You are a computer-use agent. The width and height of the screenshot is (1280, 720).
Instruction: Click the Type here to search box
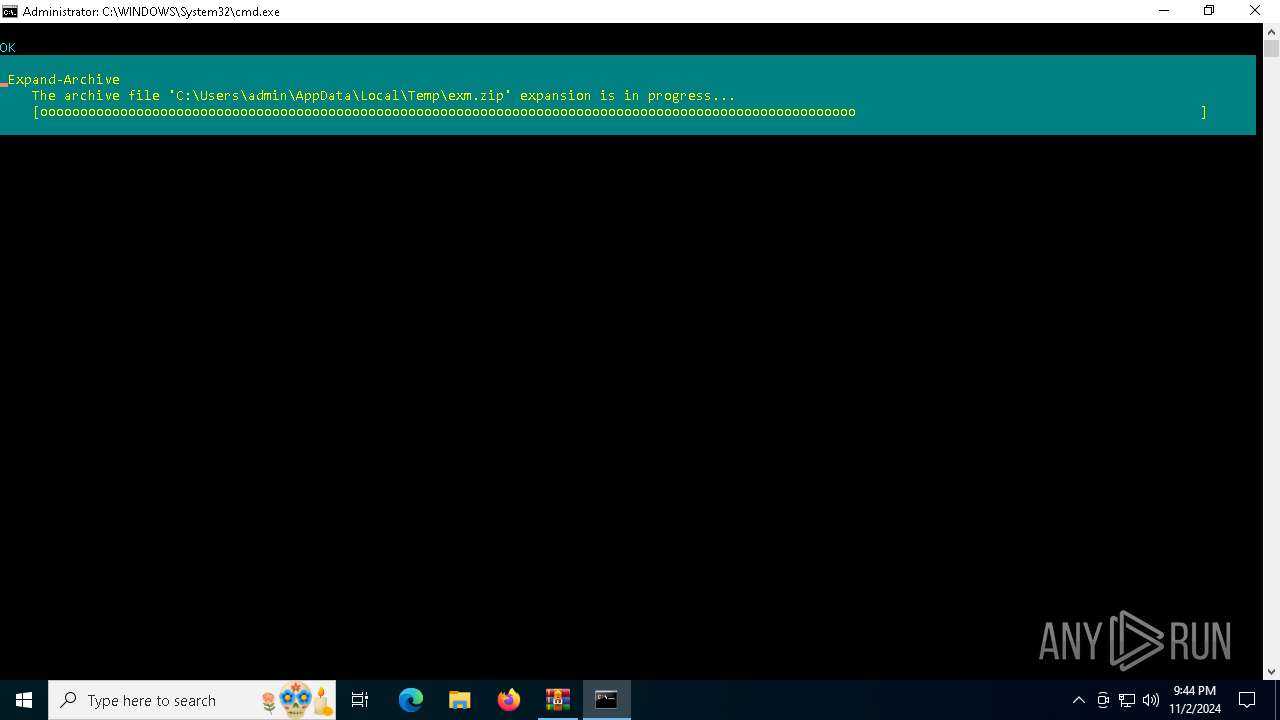click(x=193, y=700)
